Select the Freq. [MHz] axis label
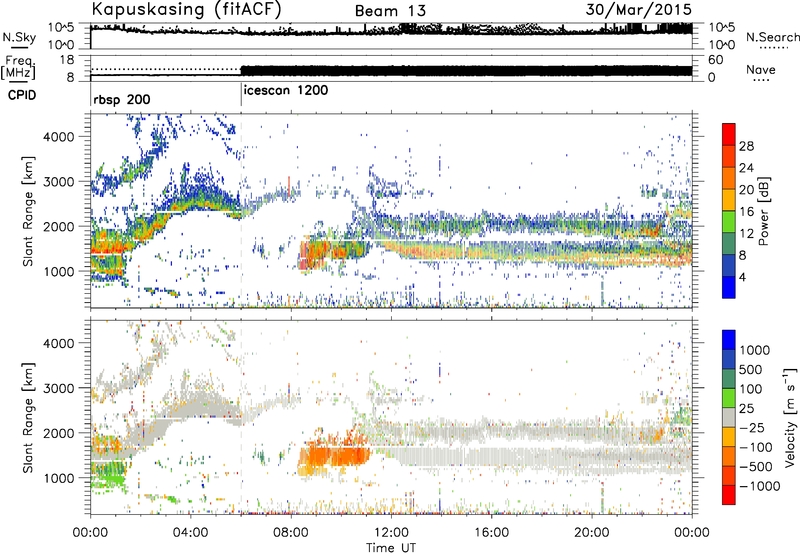The width and height of the screenshot is (800, 554). (x=18, y=67)
